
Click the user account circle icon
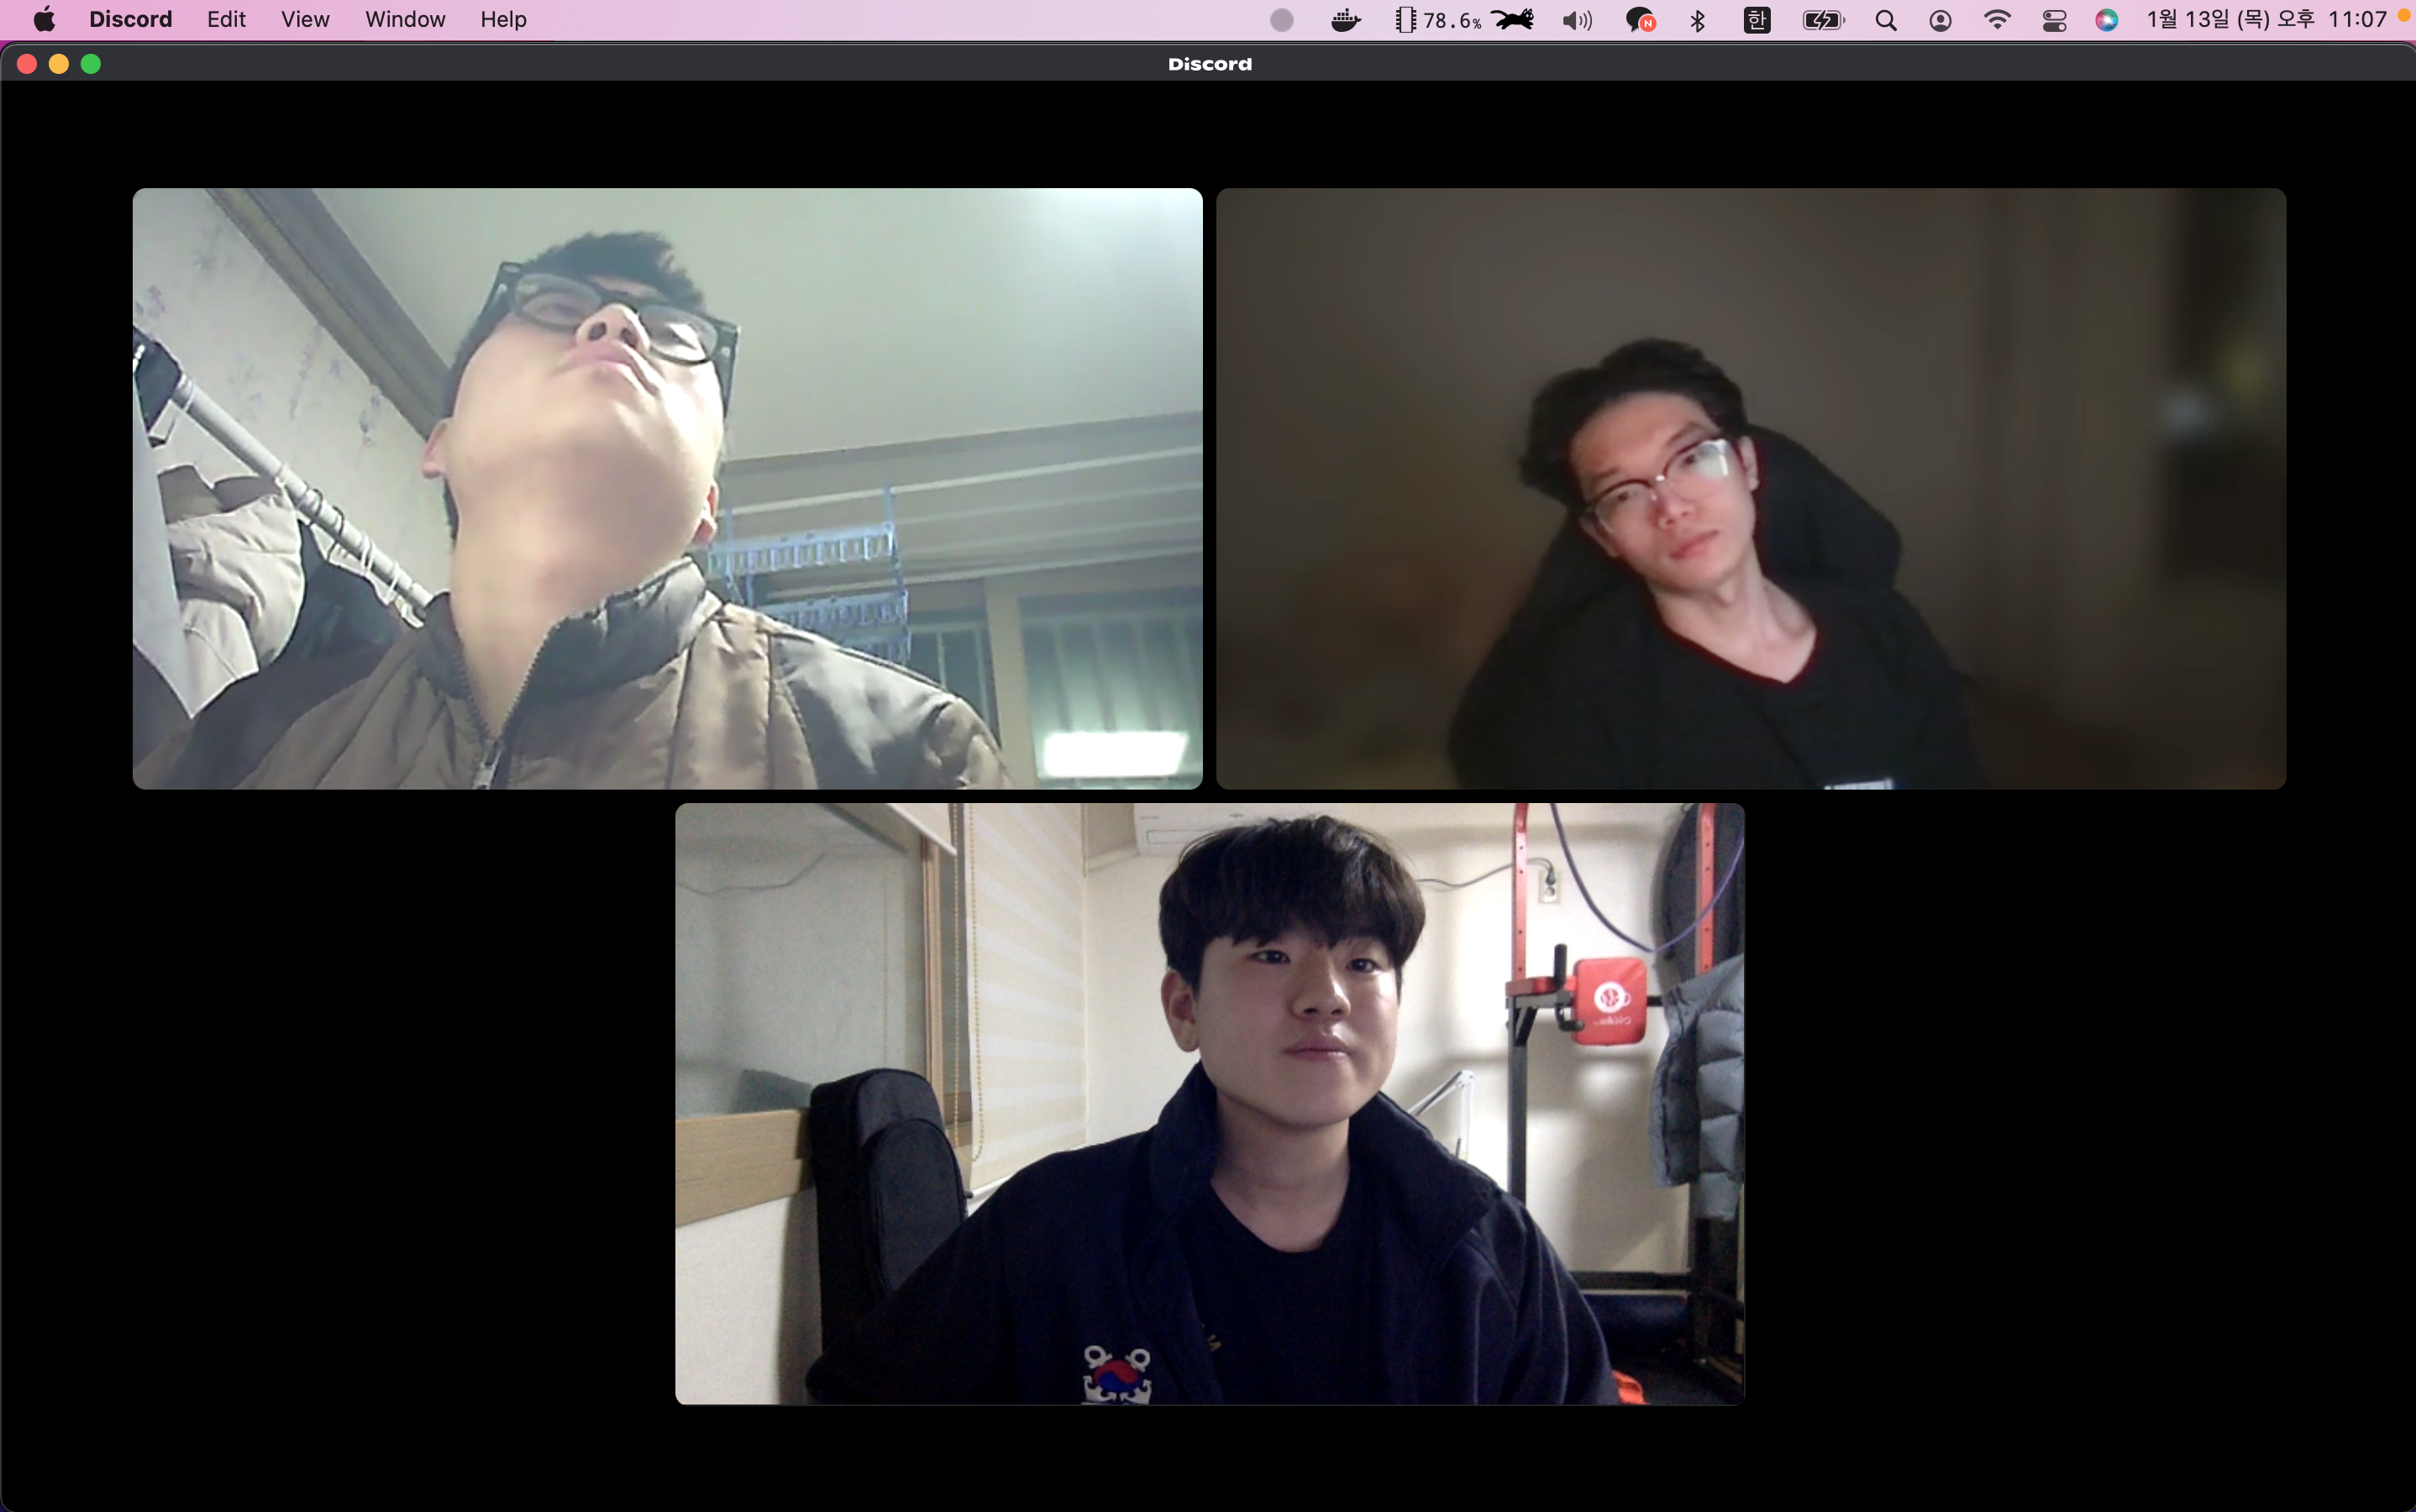tap(1940, 20)
